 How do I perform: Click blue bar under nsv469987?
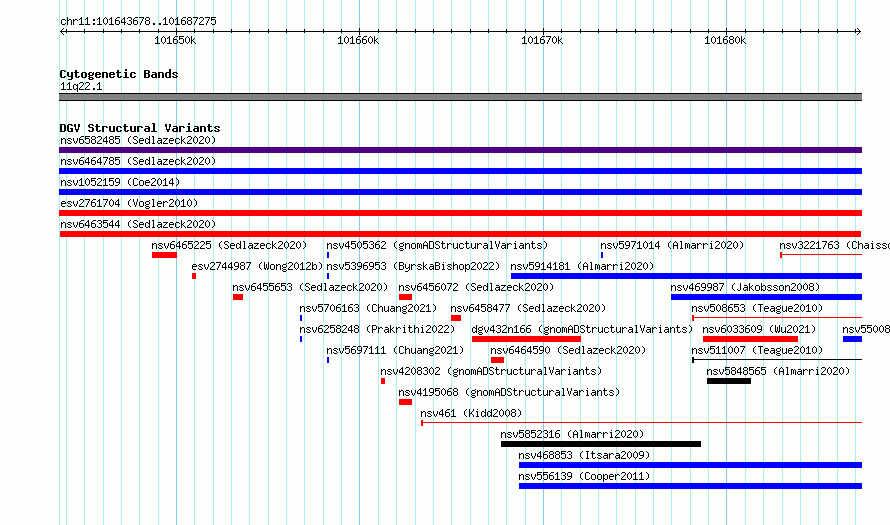[766, 297]
